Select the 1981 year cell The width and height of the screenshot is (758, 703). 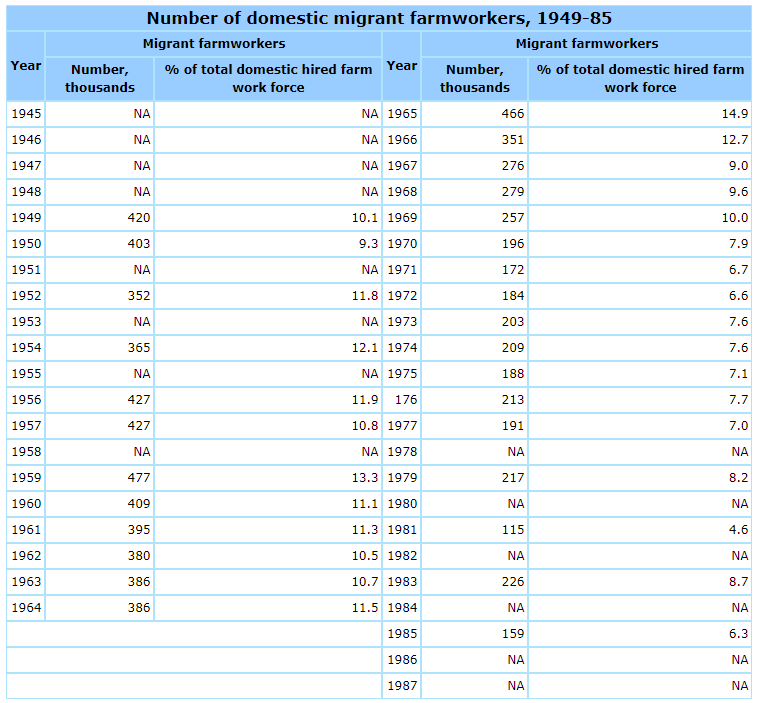(x=402, y=529)
